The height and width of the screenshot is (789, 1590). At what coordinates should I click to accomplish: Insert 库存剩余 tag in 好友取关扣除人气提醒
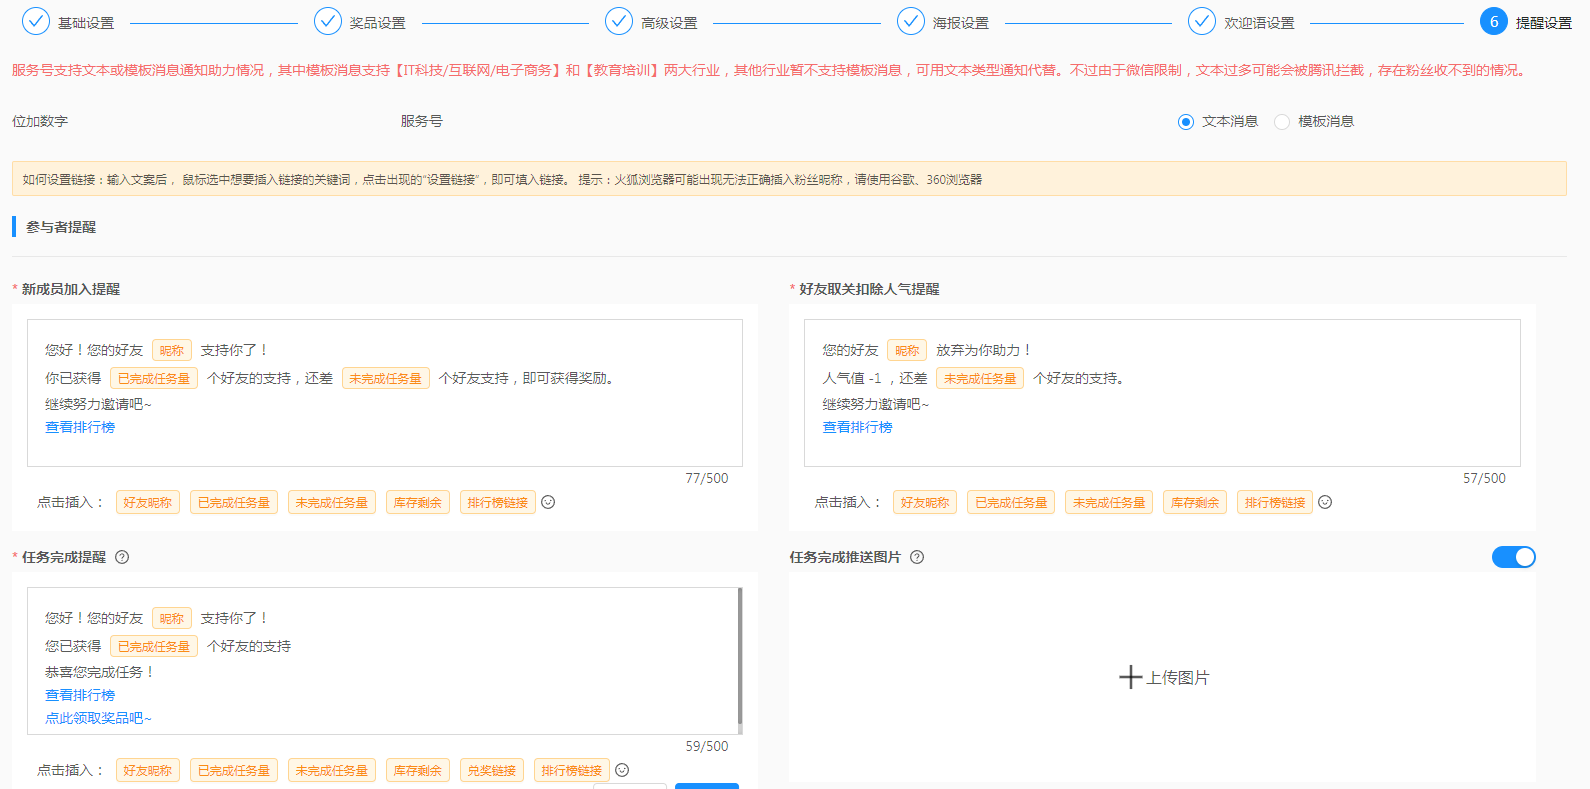1195,502
